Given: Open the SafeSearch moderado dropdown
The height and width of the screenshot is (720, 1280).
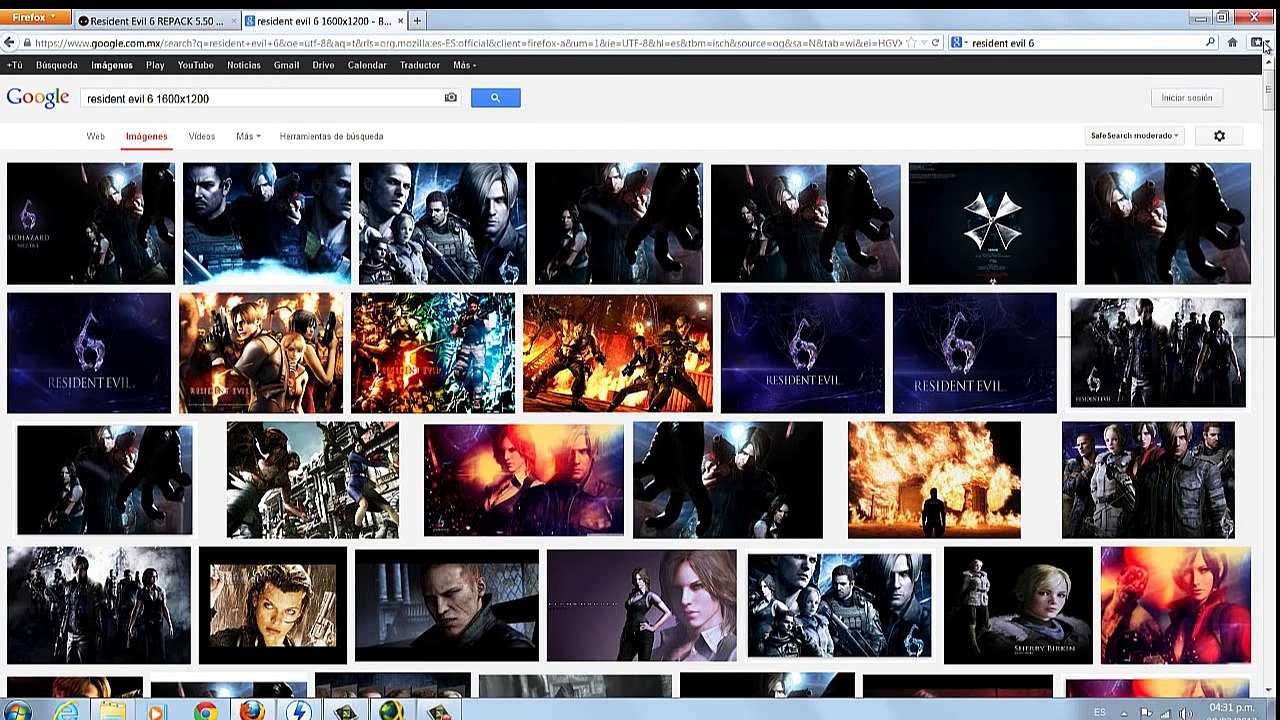Looking at the screenshot, I should click(1134, 136).
